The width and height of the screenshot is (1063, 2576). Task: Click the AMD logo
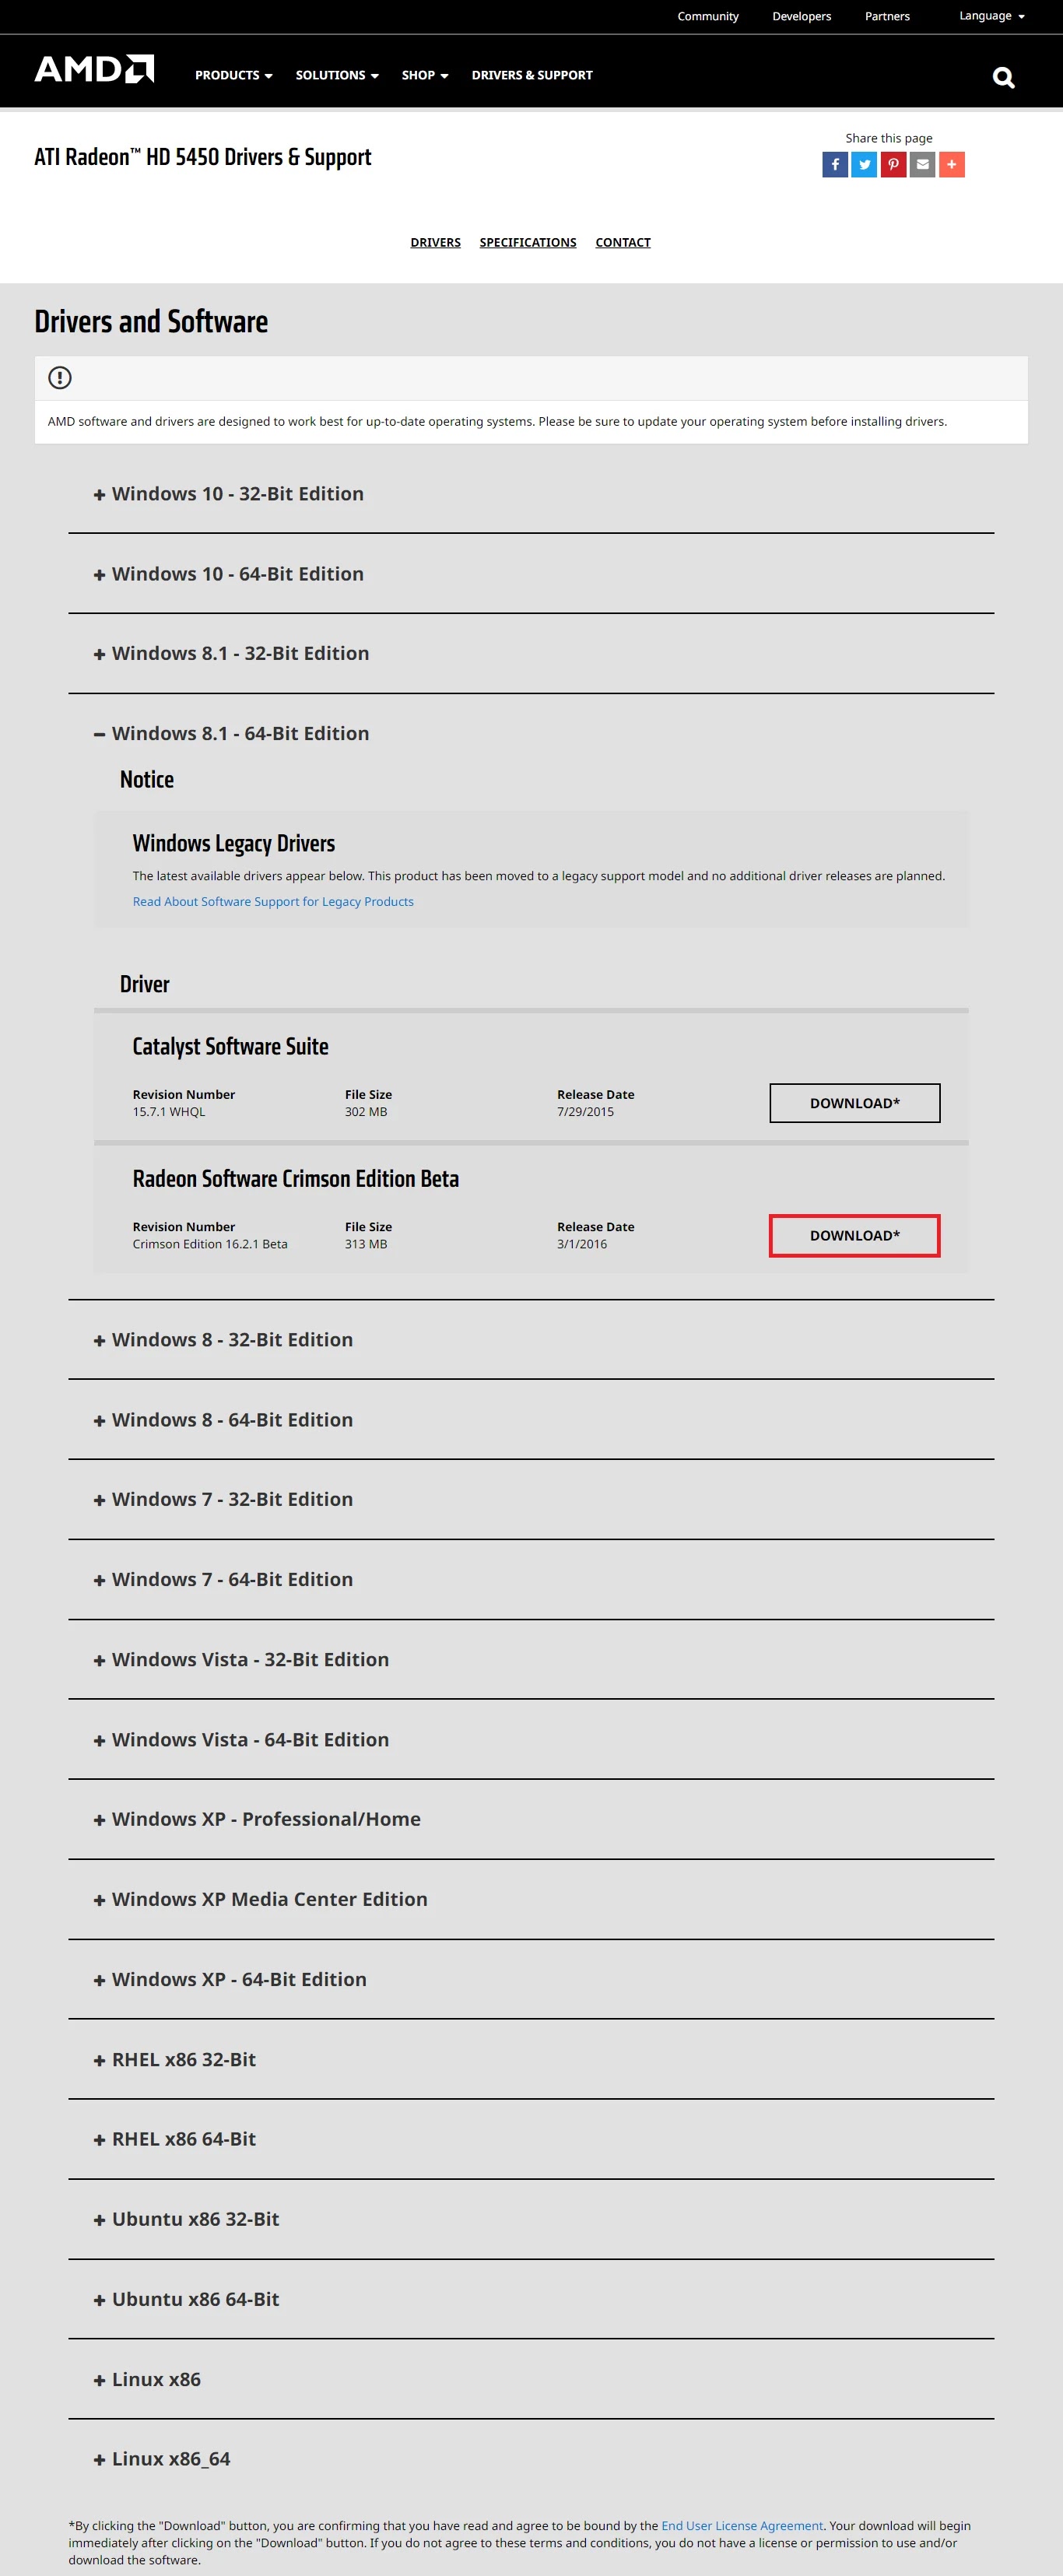pos(94,69)
